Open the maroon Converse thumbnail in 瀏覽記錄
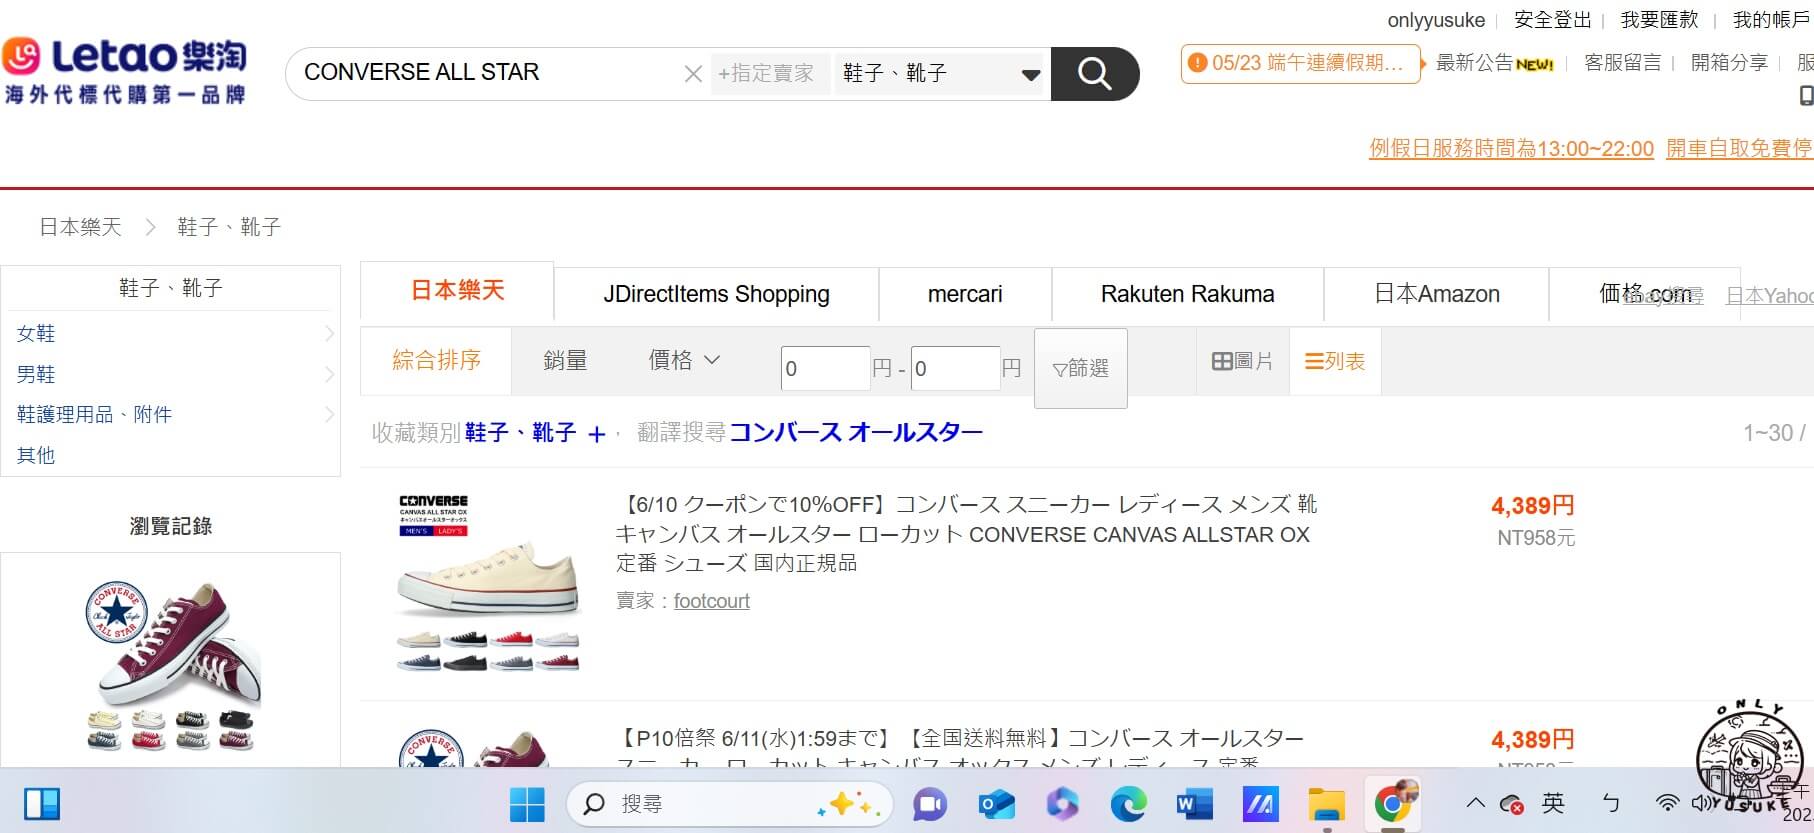The height and width of the screenshot is (833, 1814). pos(171,664)
